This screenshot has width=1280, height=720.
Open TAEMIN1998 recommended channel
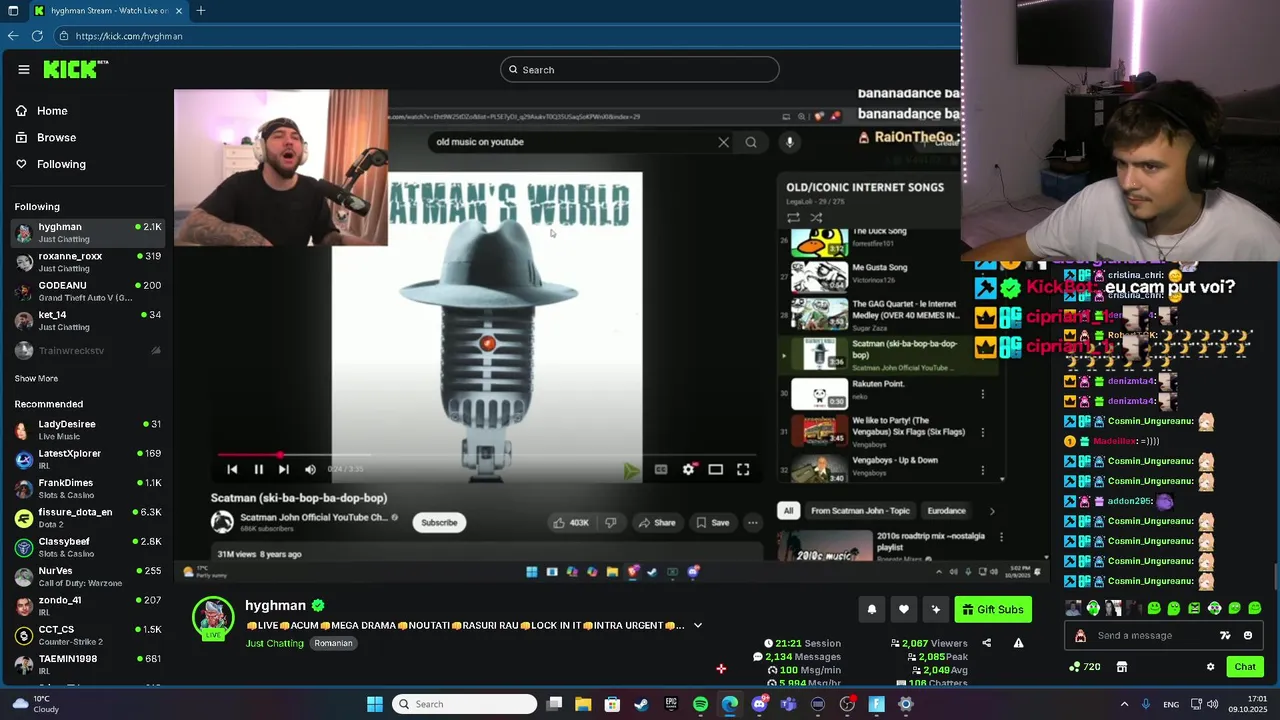click(x=88, y=665)
